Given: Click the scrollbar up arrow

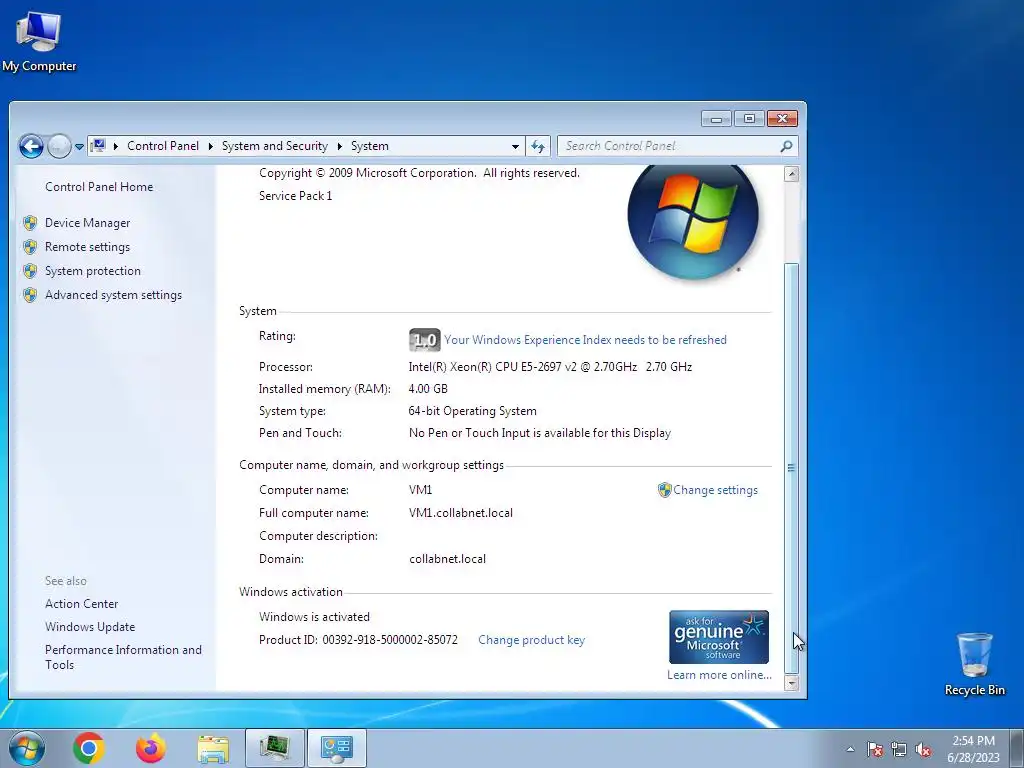Looking at the screenshot, I should click(x=792, y=174).
